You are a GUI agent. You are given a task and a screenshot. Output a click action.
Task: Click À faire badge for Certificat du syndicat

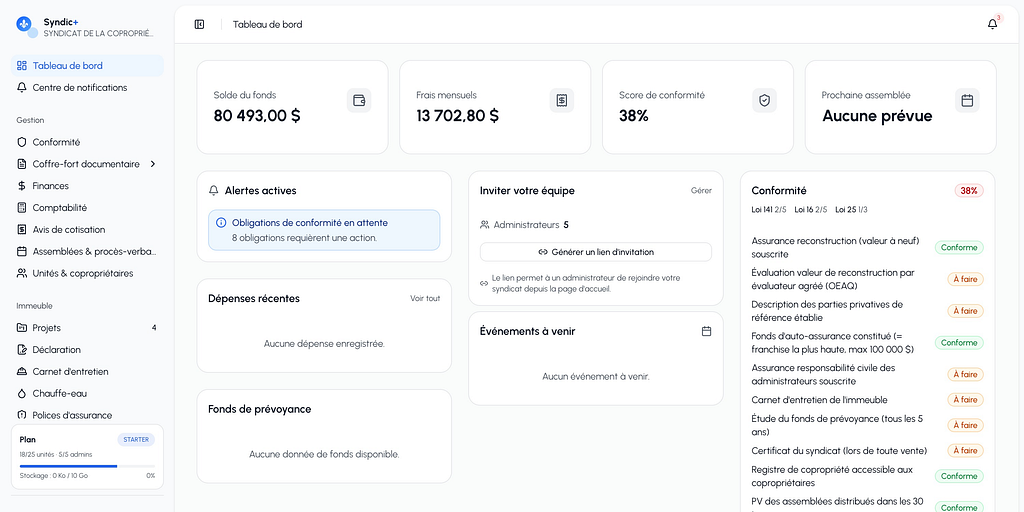point(965,451)
